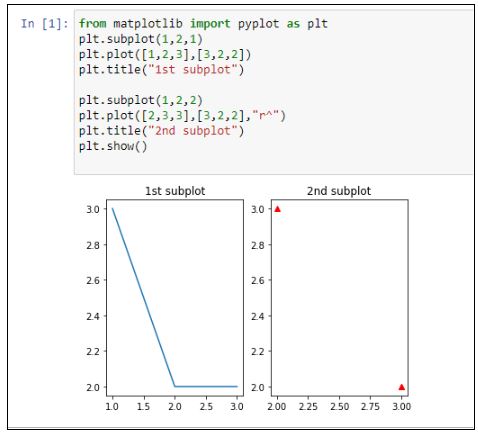Image resolution: width=478 pixels, height=433 pixels.
Task: Click the plt.show() line
Action: (x=113, y=146)
